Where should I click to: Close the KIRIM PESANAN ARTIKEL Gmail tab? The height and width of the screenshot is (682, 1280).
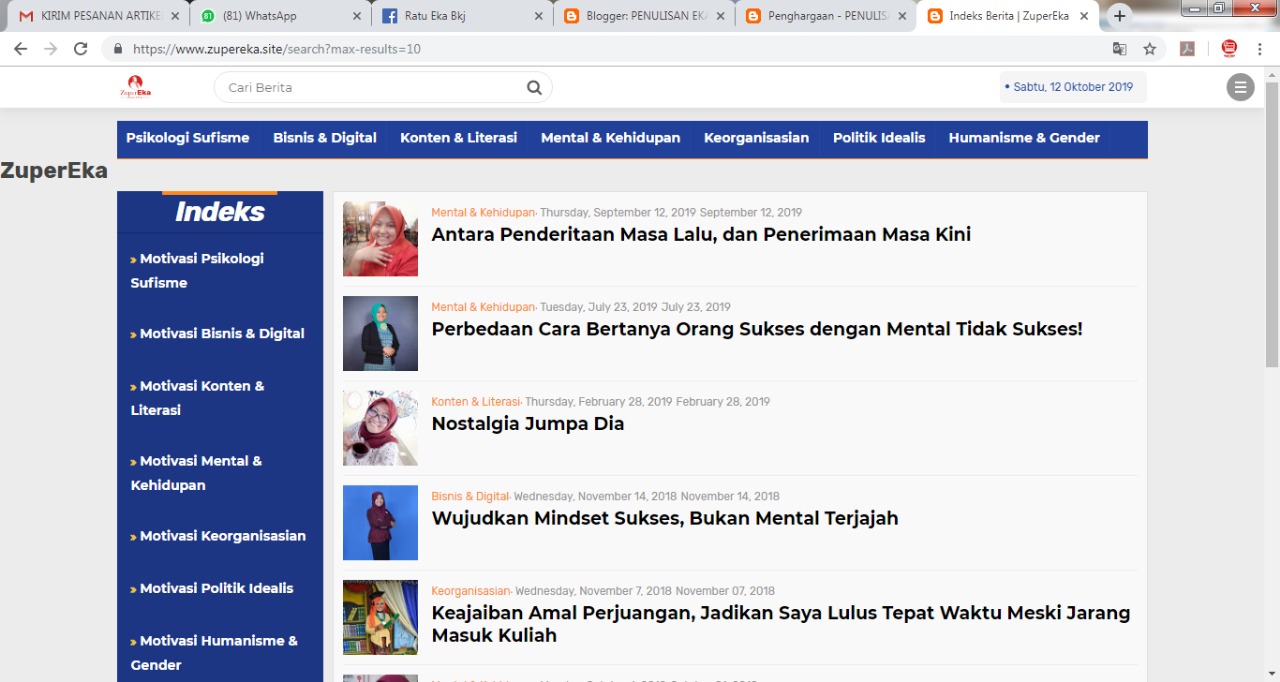tap(174, 16)
